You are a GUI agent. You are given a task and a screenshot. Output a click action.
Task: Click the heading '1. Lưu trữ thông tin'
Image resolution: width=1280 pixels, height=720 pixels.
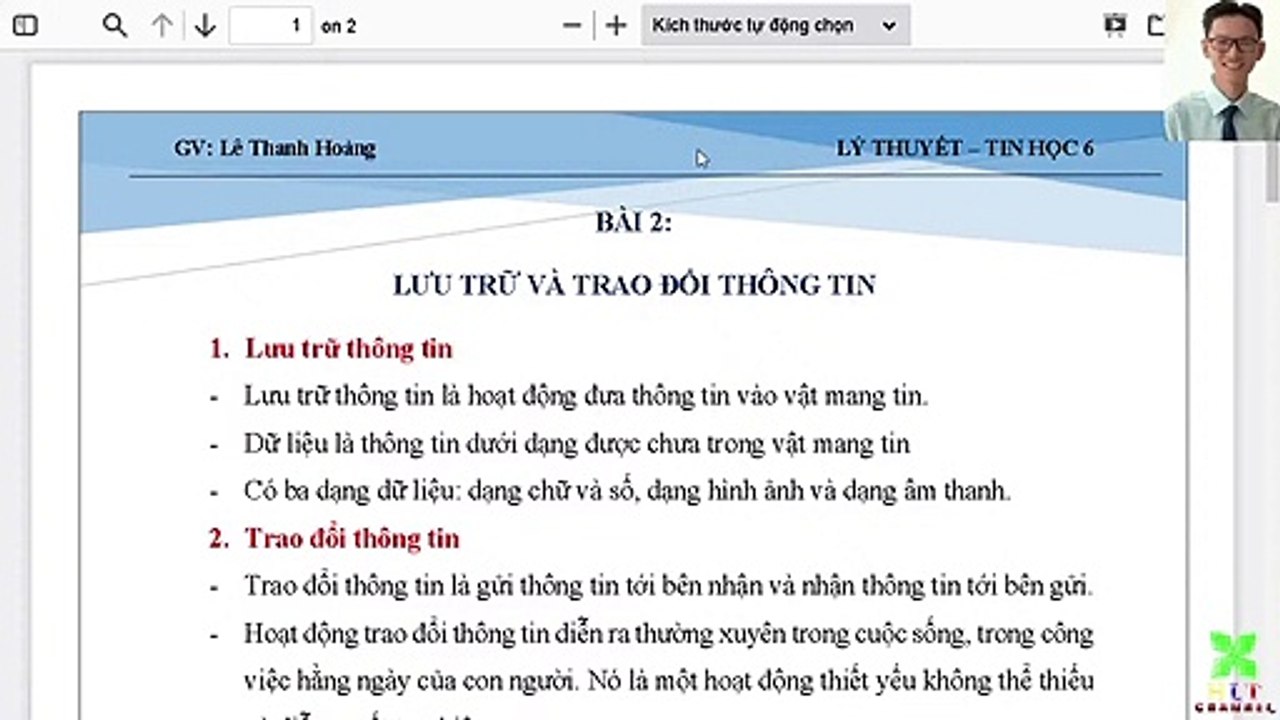331,348
